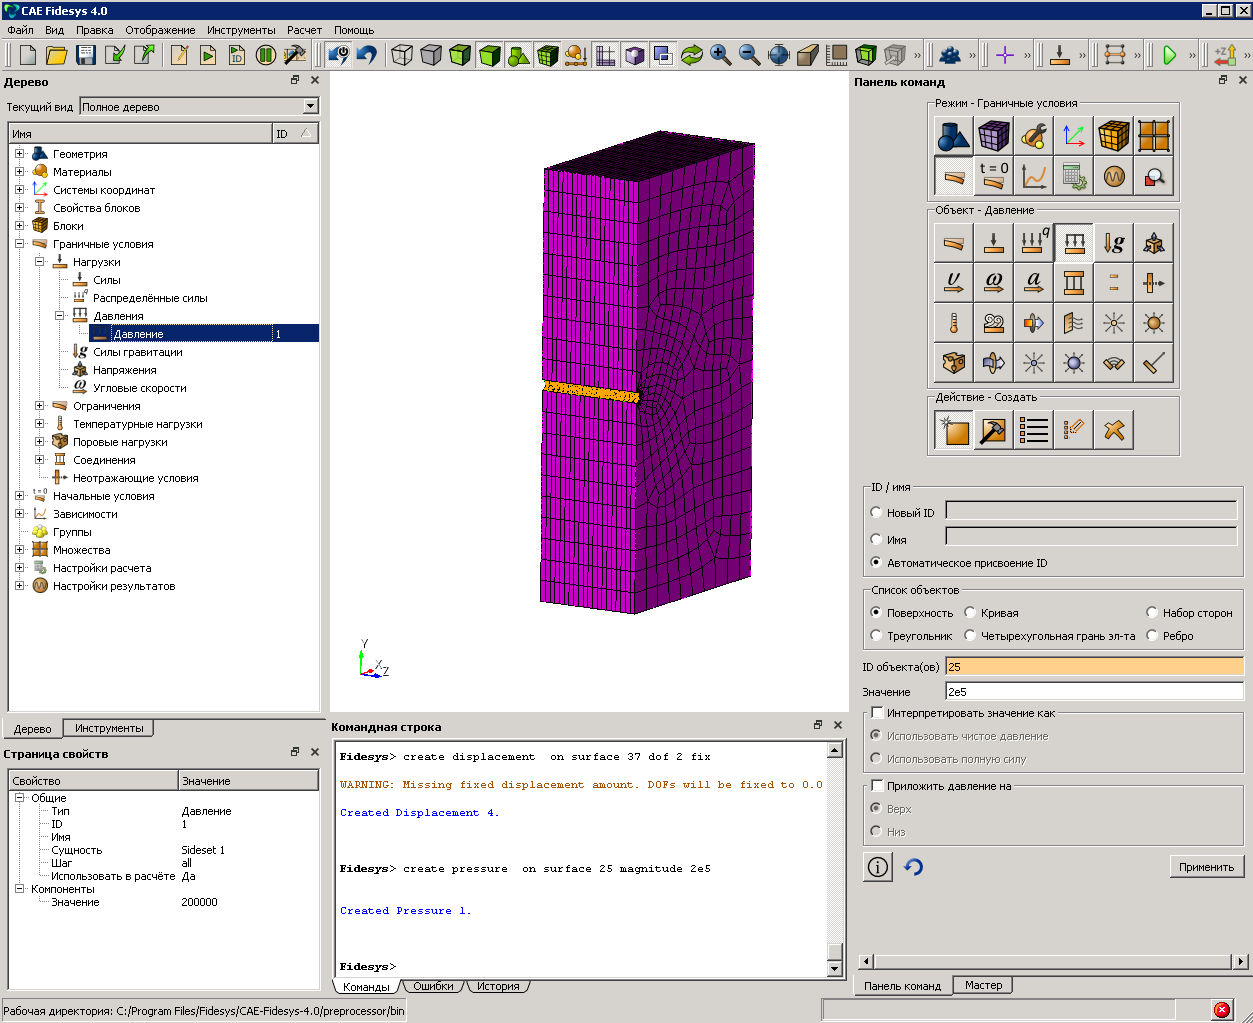Click the blue reset arrow button
The height and width of the screenshot is (1023, 1253).
[914, 867]
